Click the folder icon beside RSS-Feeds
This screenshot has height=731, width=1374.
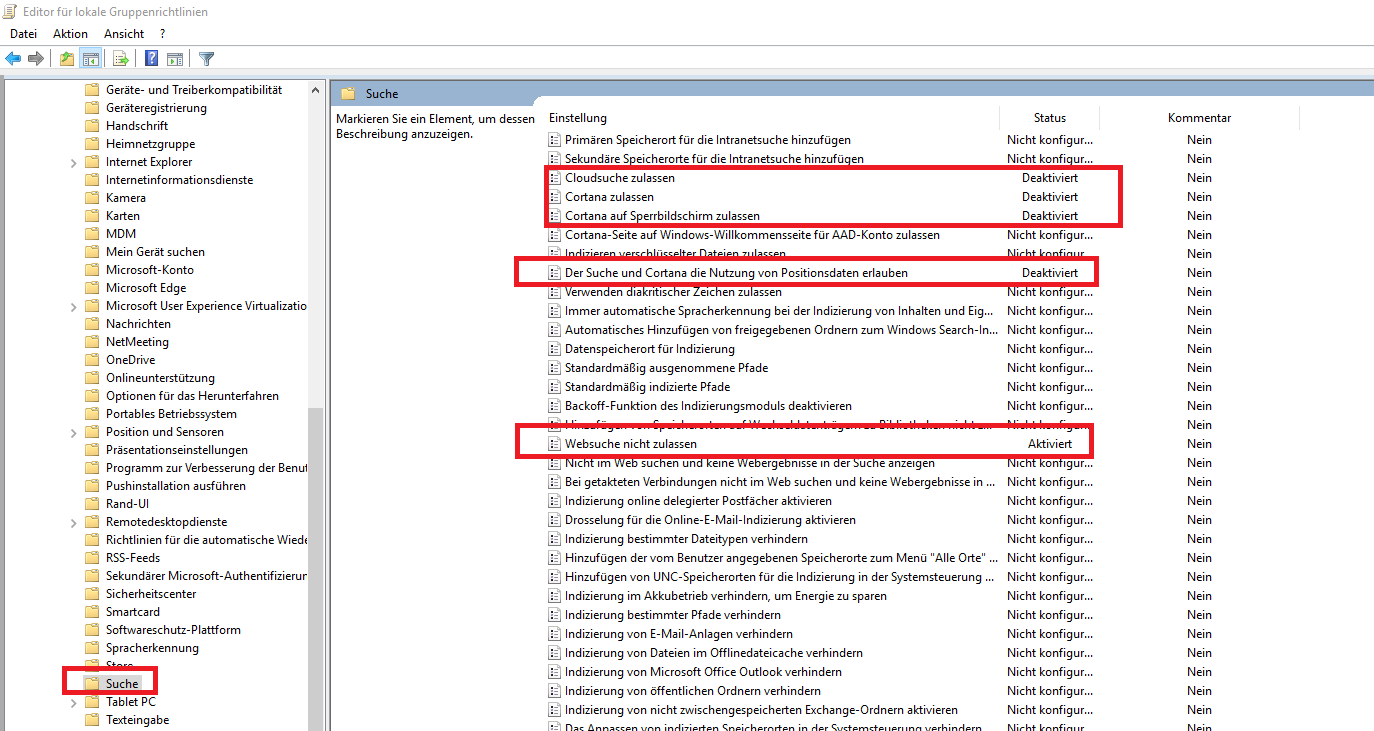click(92, 558)
